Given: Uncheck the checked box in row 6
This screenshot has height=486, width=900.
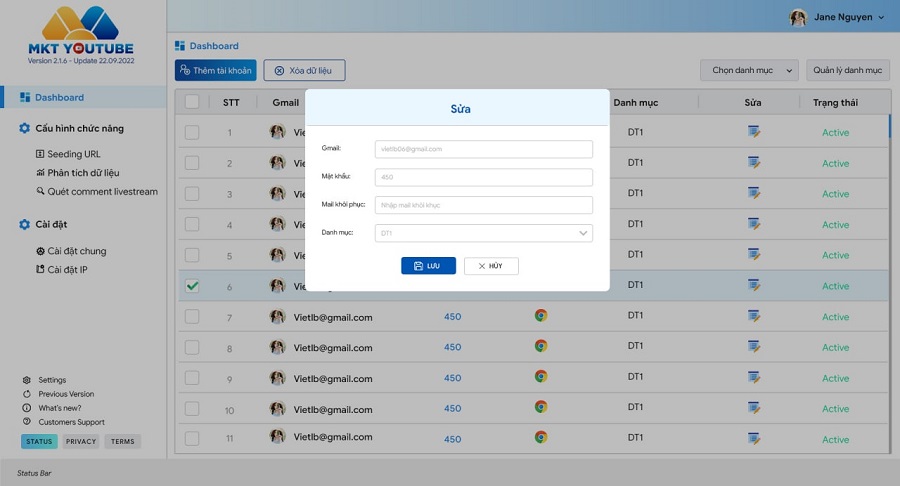Looking at the screenshot, I should pos(192,286).
